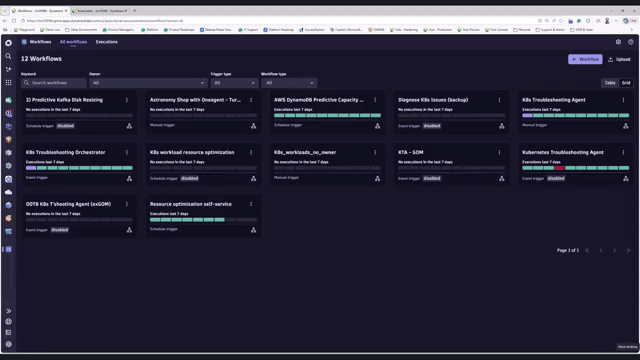Open the Trigger type filter dropdown

click(234, 83)
